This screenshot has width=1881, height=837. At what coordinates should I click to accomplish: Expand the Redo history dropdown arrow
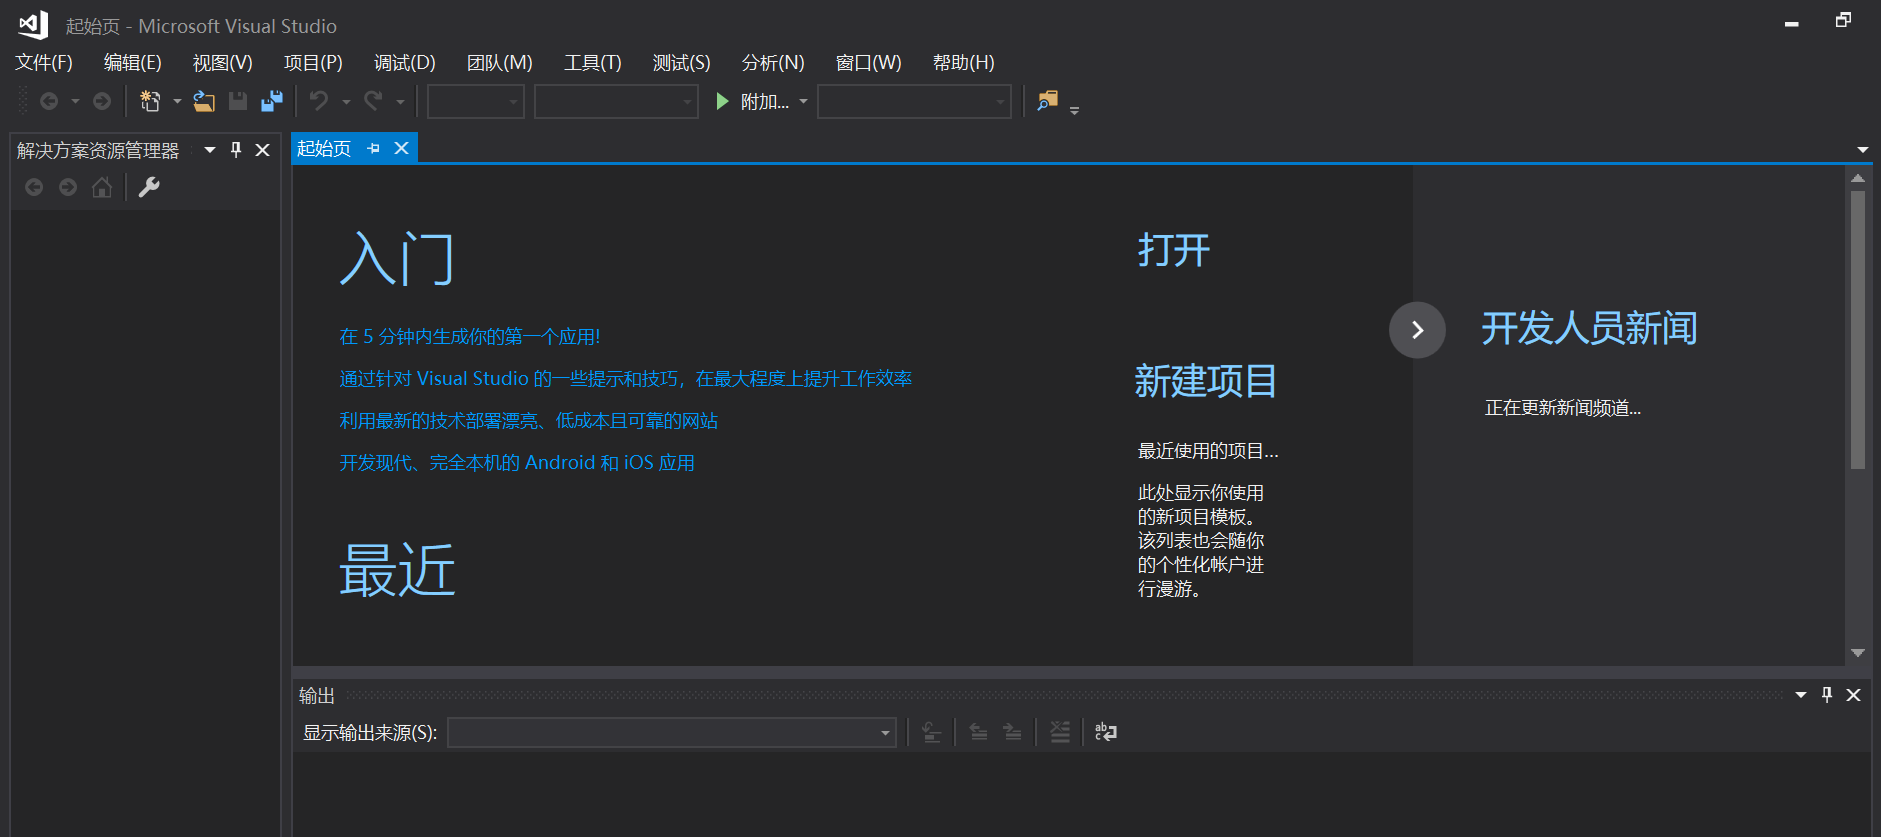[x=400, y=101]
